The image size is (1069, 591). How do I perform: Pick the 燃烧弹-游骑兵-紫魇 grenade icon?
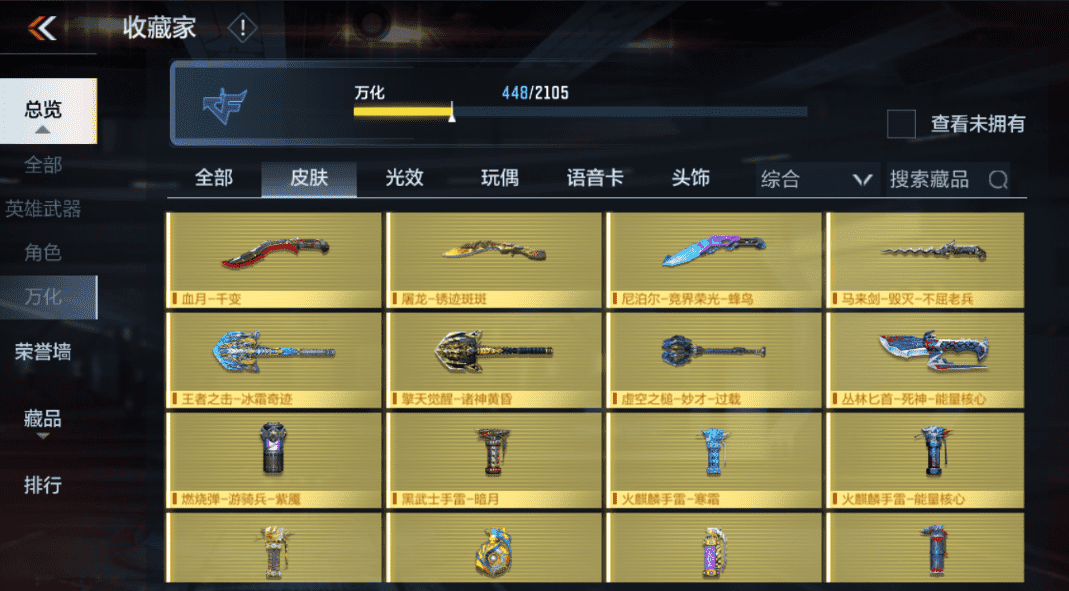pyautogui.click(x=273, y=448)
